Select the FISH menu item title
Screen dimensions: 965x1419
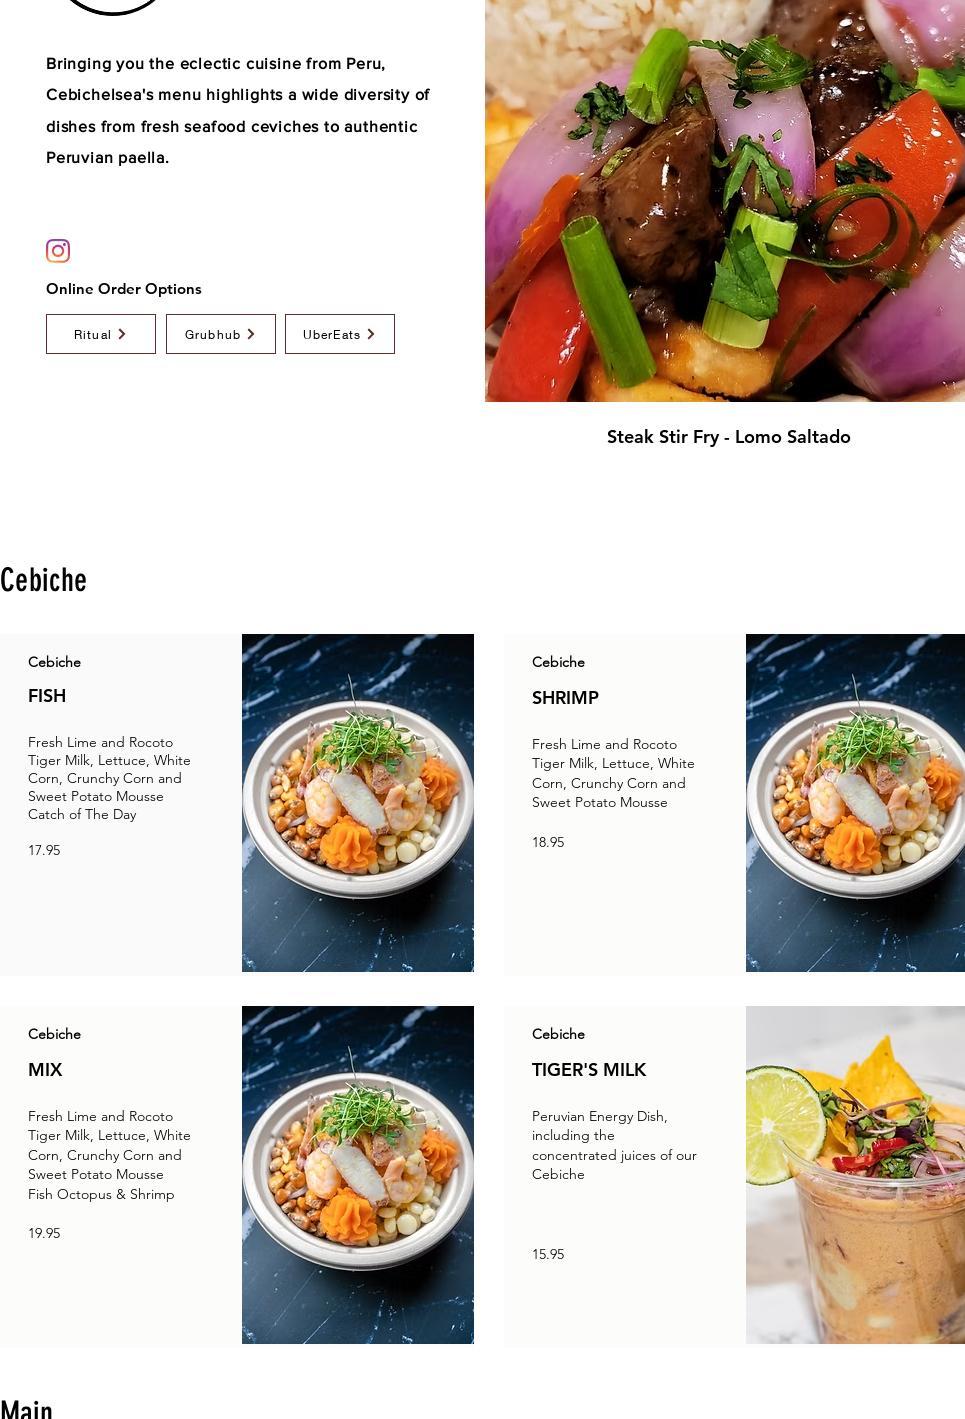[x=47, y=696]
